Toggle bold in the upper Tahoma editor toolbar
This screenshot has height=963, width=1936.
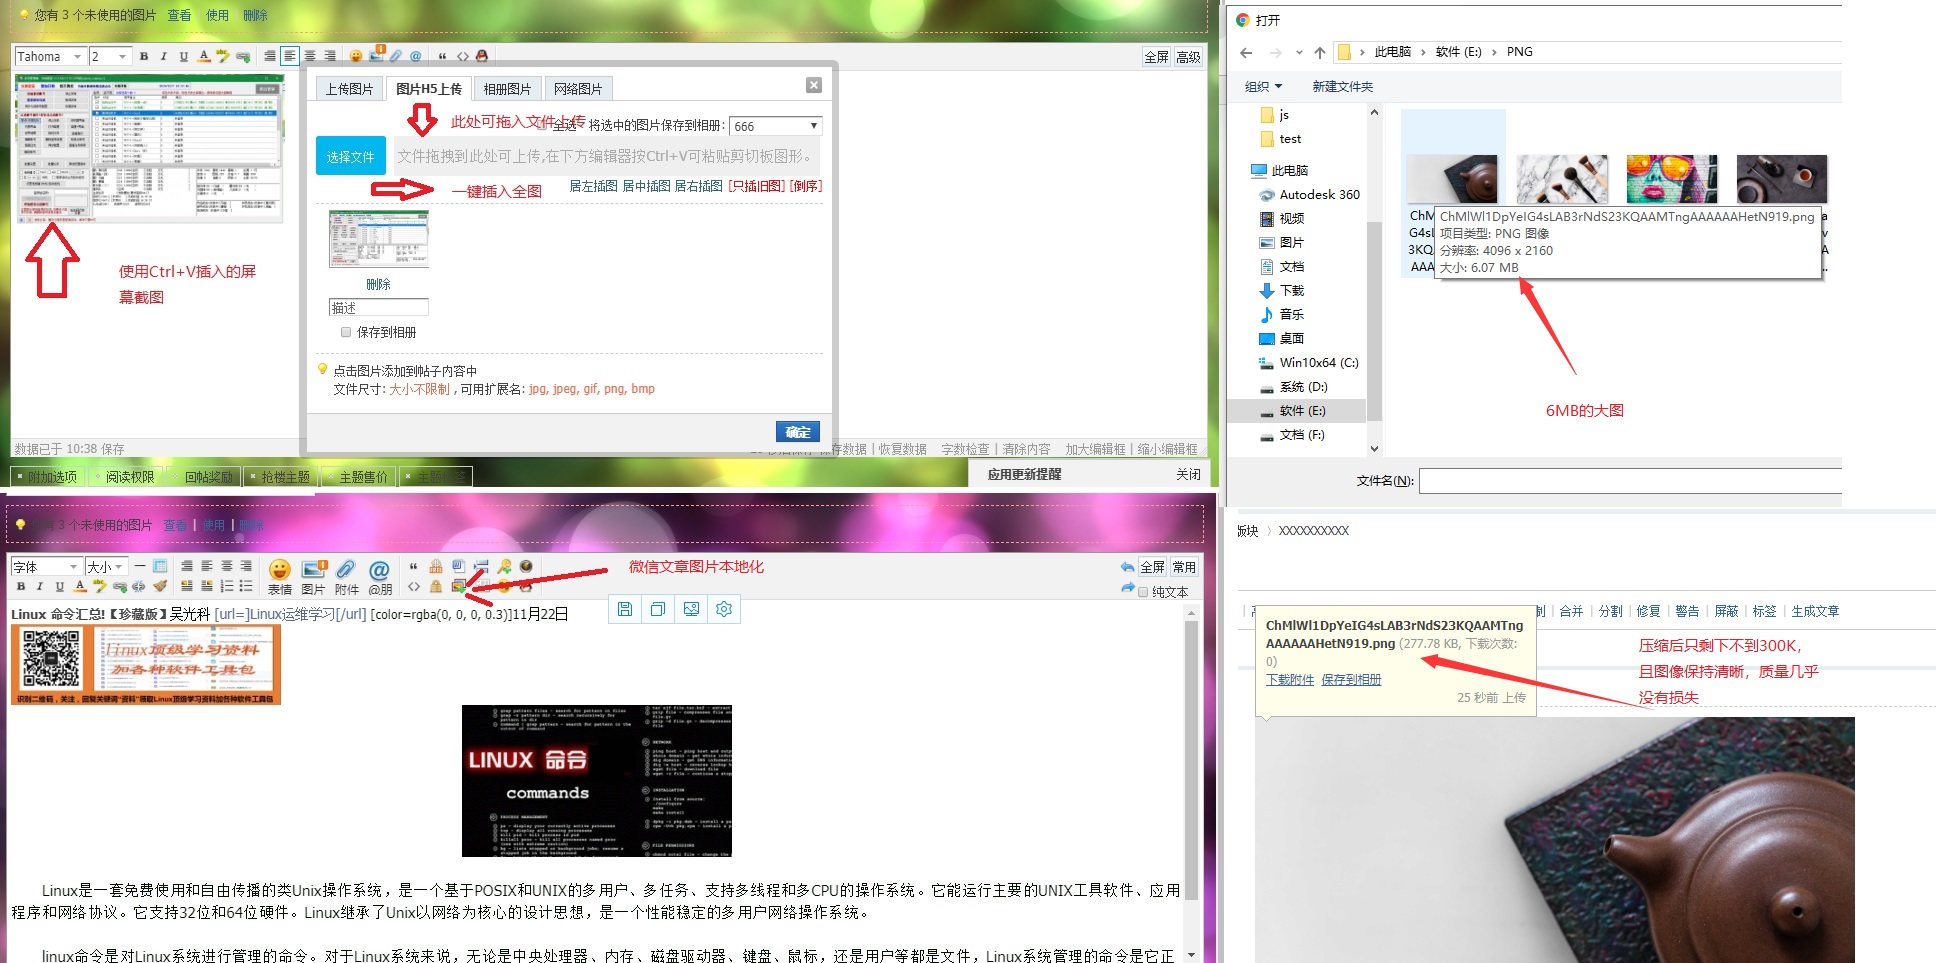coord(144,57)
